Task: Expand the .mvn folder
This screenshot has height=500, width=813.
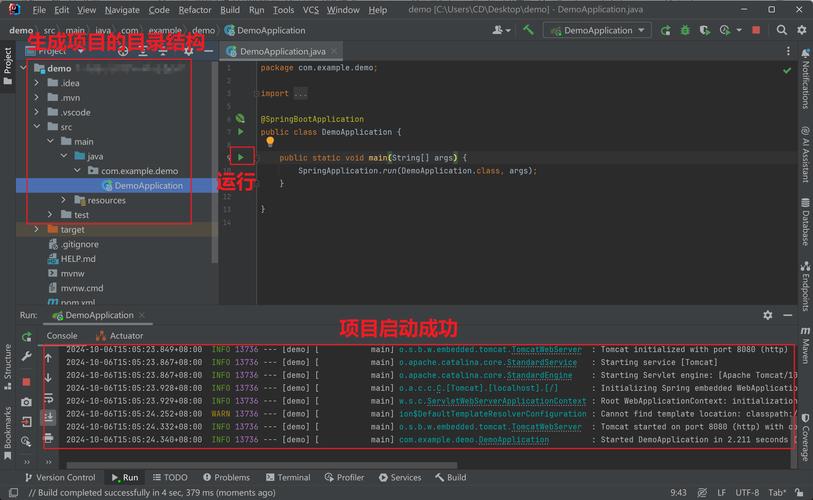Action: coord(36,97)
